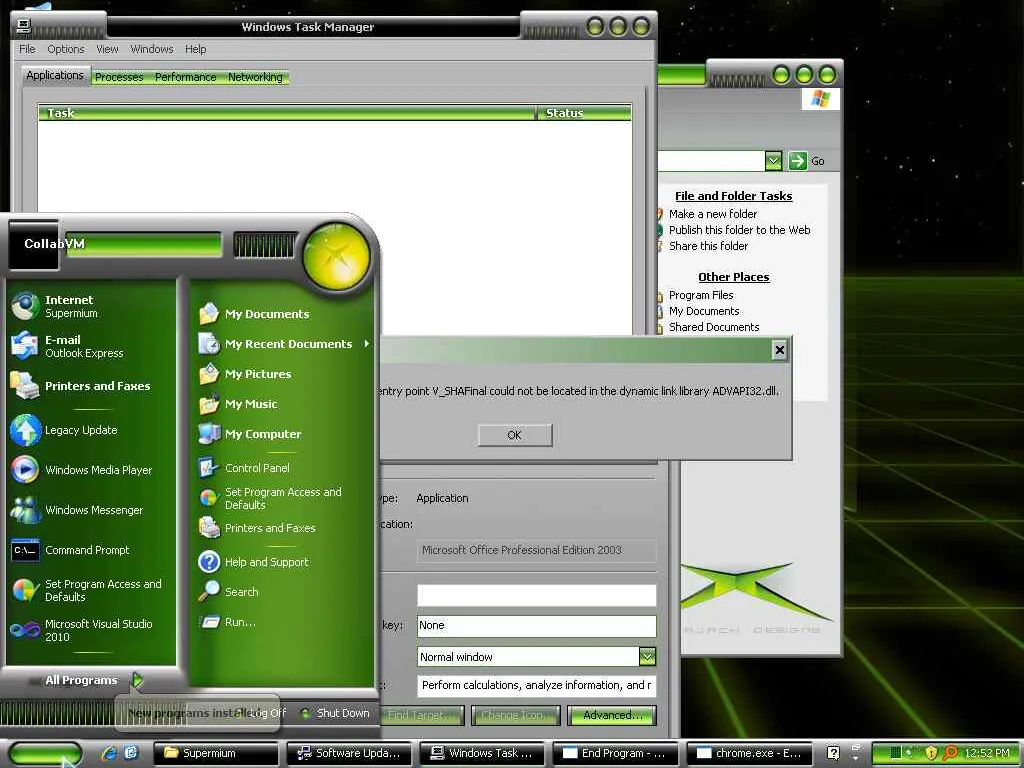Image resolution: width=1024 pixels, height=768 pixels.
Task: Switch to the Processes tab
Action: pyautogui.click(x=119, y=77)
